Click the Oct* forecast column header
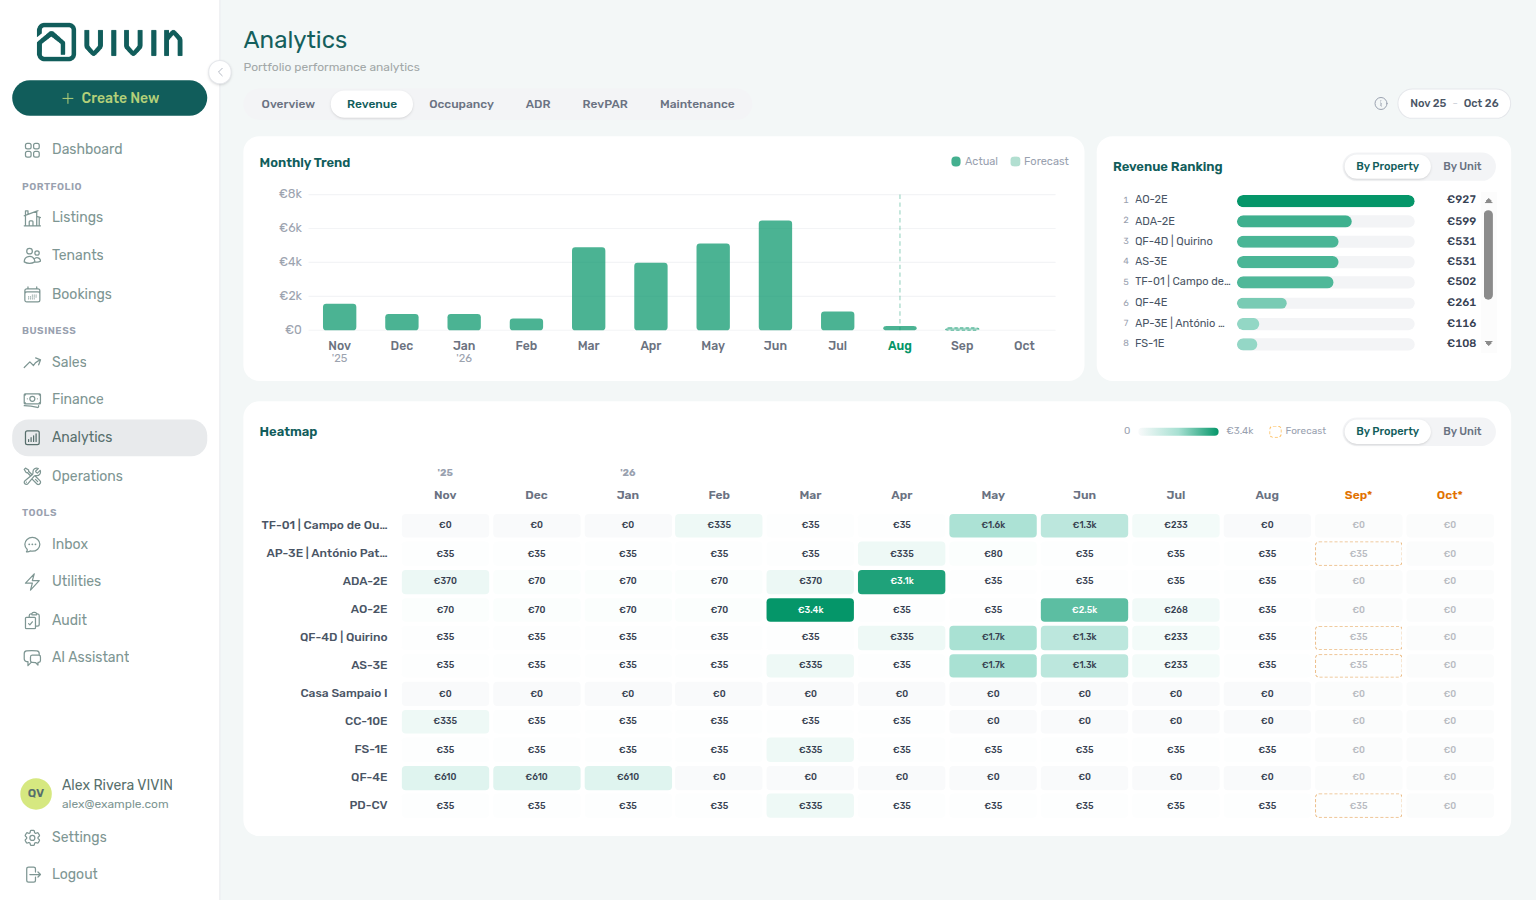 coord(1449,495)
